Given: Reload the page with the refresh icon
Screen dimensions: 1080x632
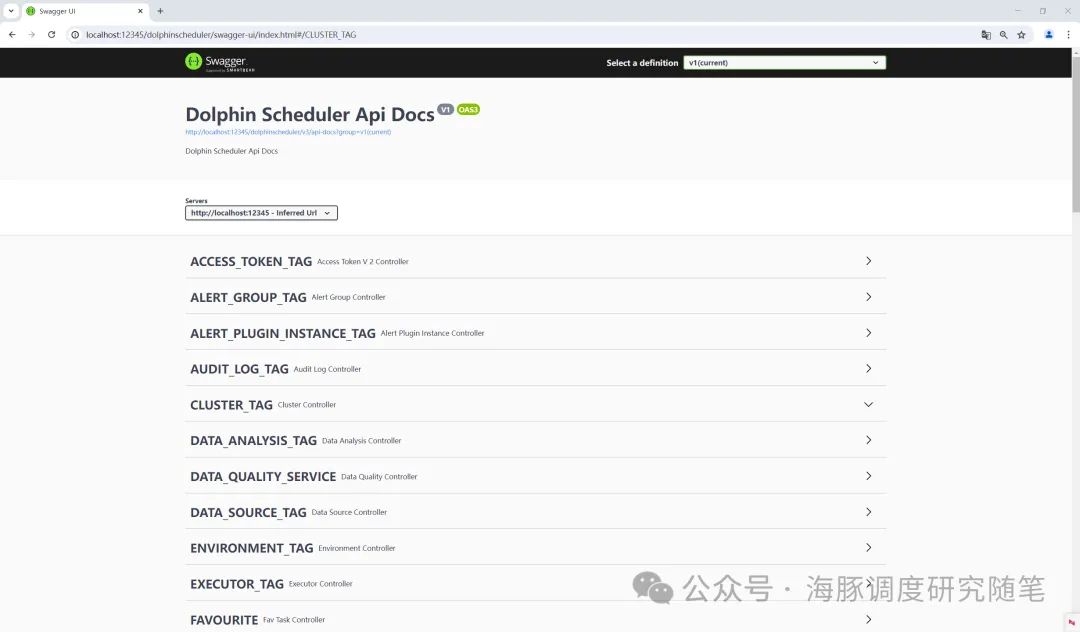Looking at the screenshot, I should pos(51,34).
